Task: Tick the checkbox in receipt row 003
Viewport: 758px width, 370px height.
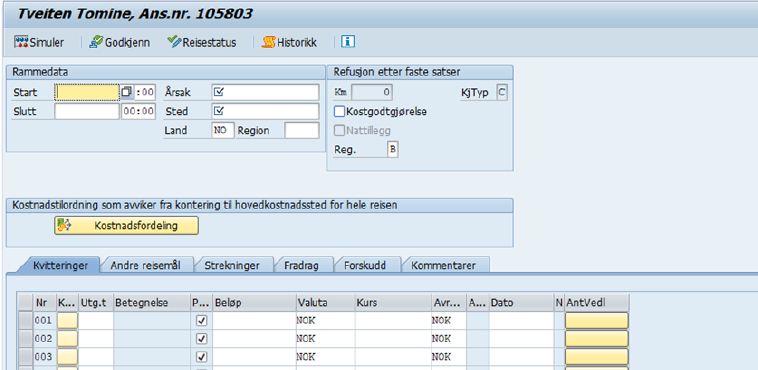Action: 202,357
